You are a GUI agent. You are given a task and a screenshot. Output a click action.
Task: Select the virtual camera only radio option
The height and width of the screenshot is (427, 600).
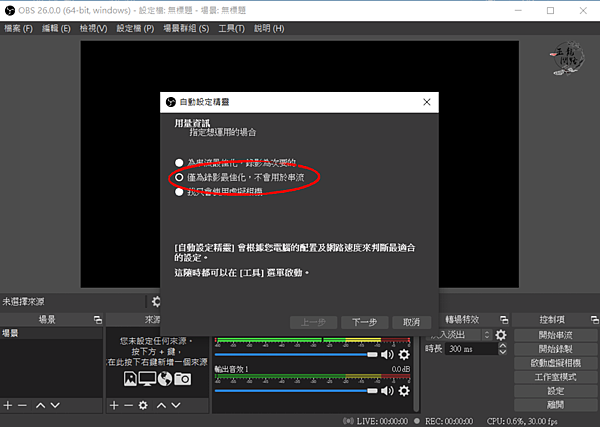(179, 192)
